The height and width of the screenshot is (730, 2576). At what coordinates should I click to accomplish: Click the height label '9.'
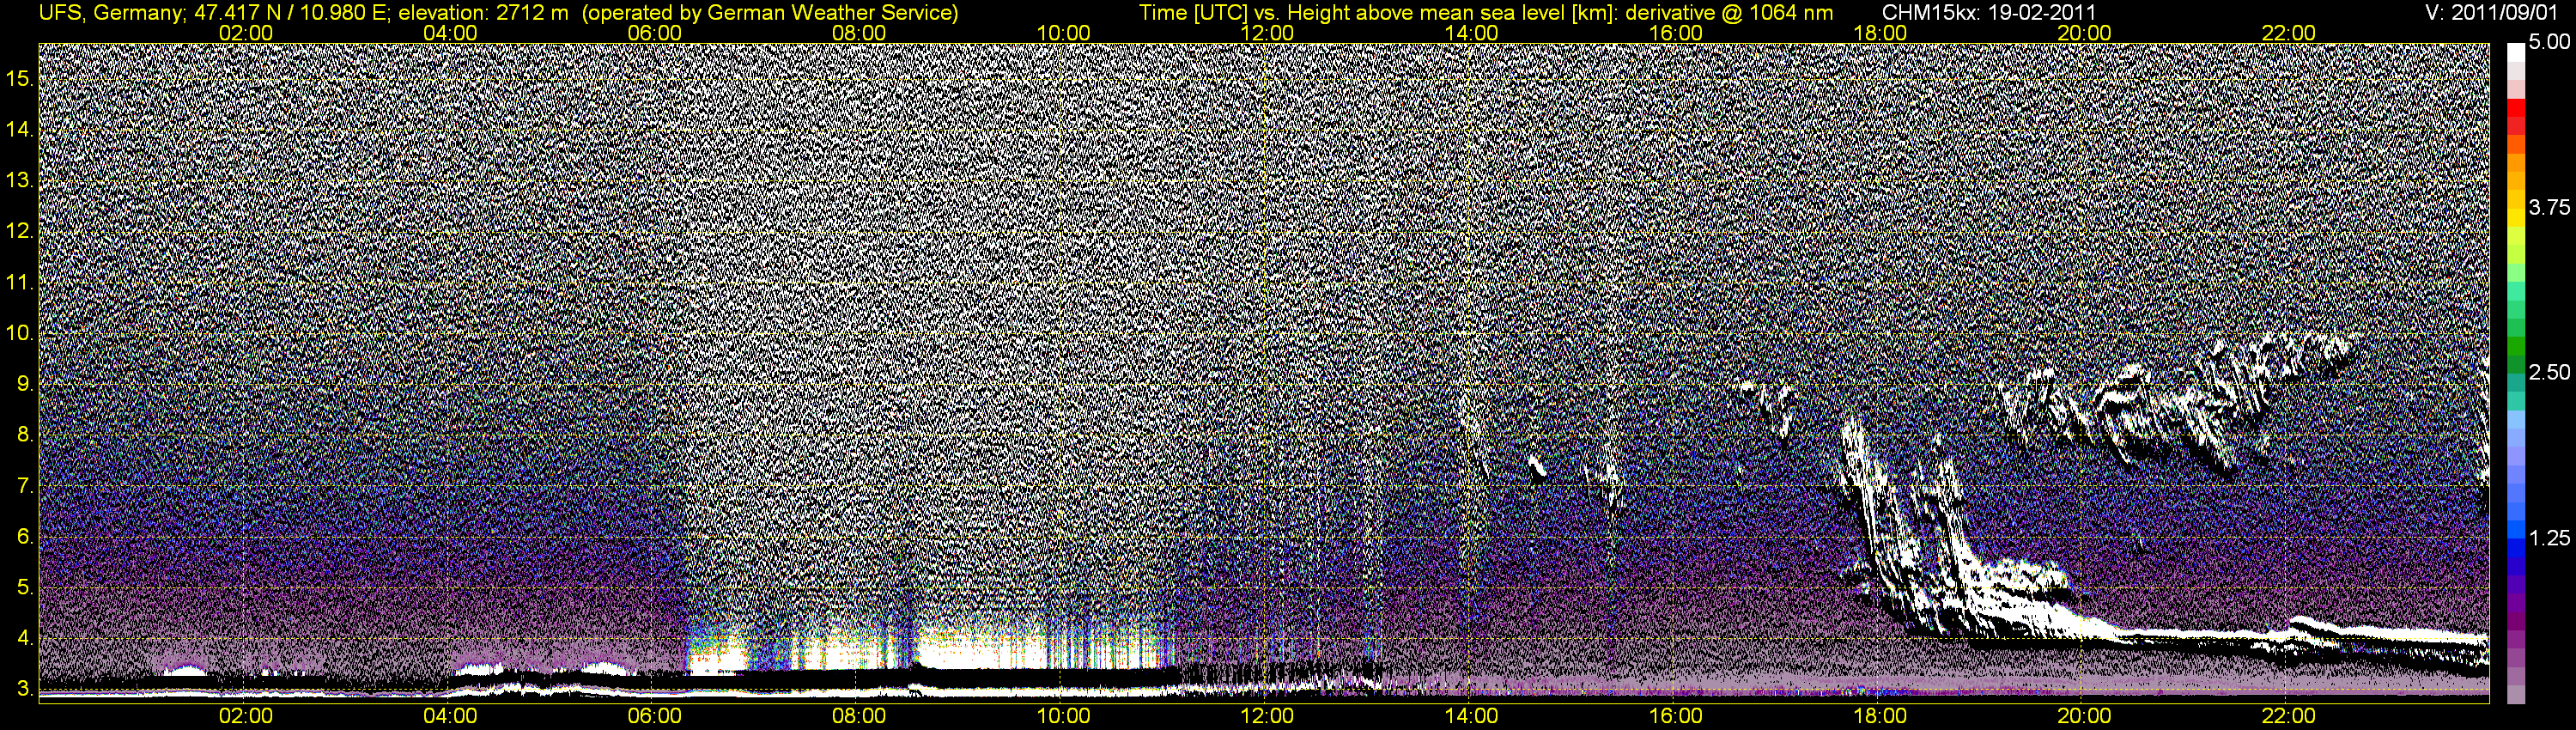26,384
